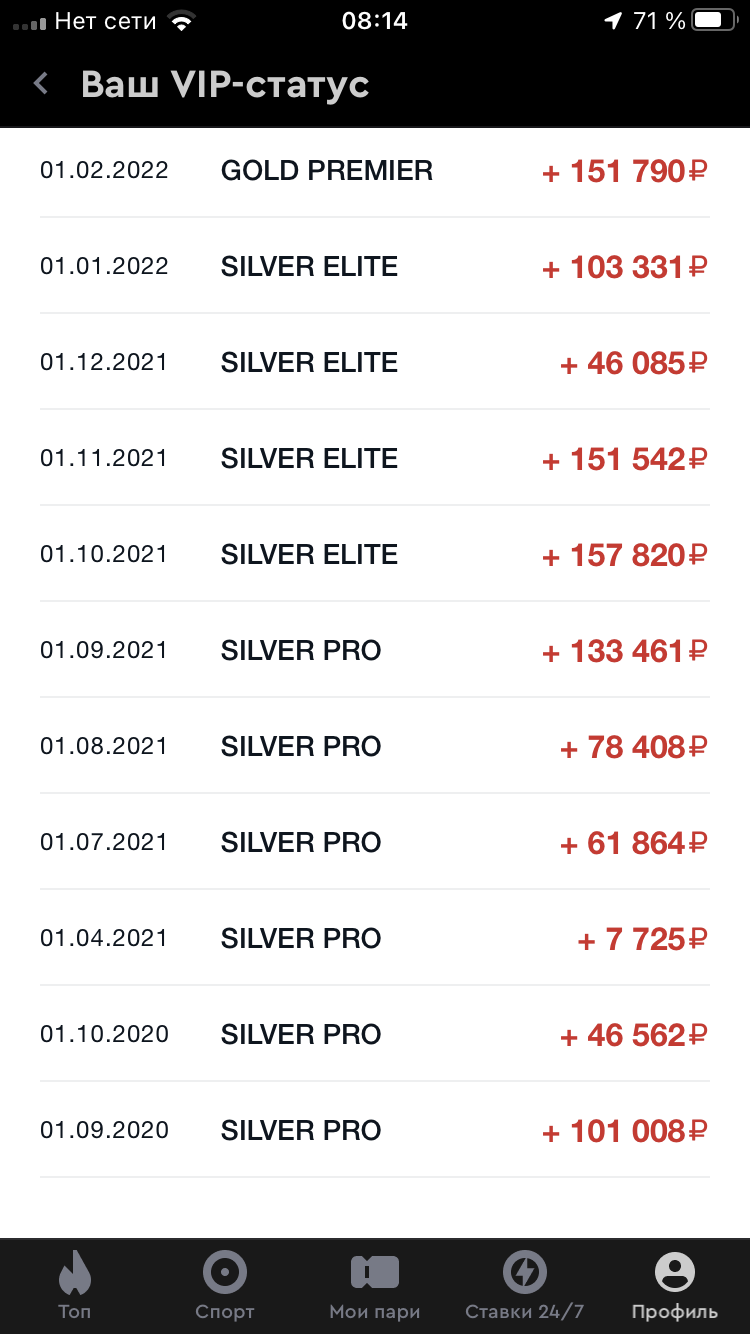Tap the + 101 008 ₽ amount

[x=624, y=1131]
